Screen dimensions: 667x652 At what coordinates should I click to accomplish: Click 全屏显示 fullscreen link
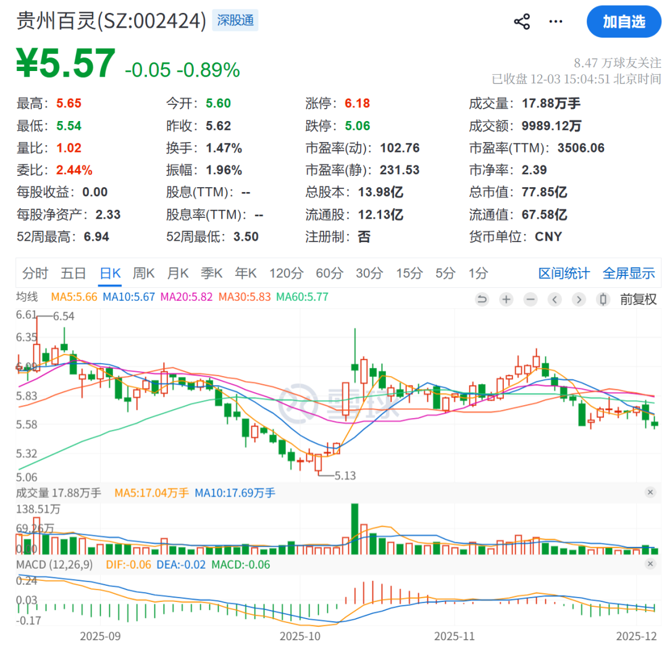coord(628,273)
